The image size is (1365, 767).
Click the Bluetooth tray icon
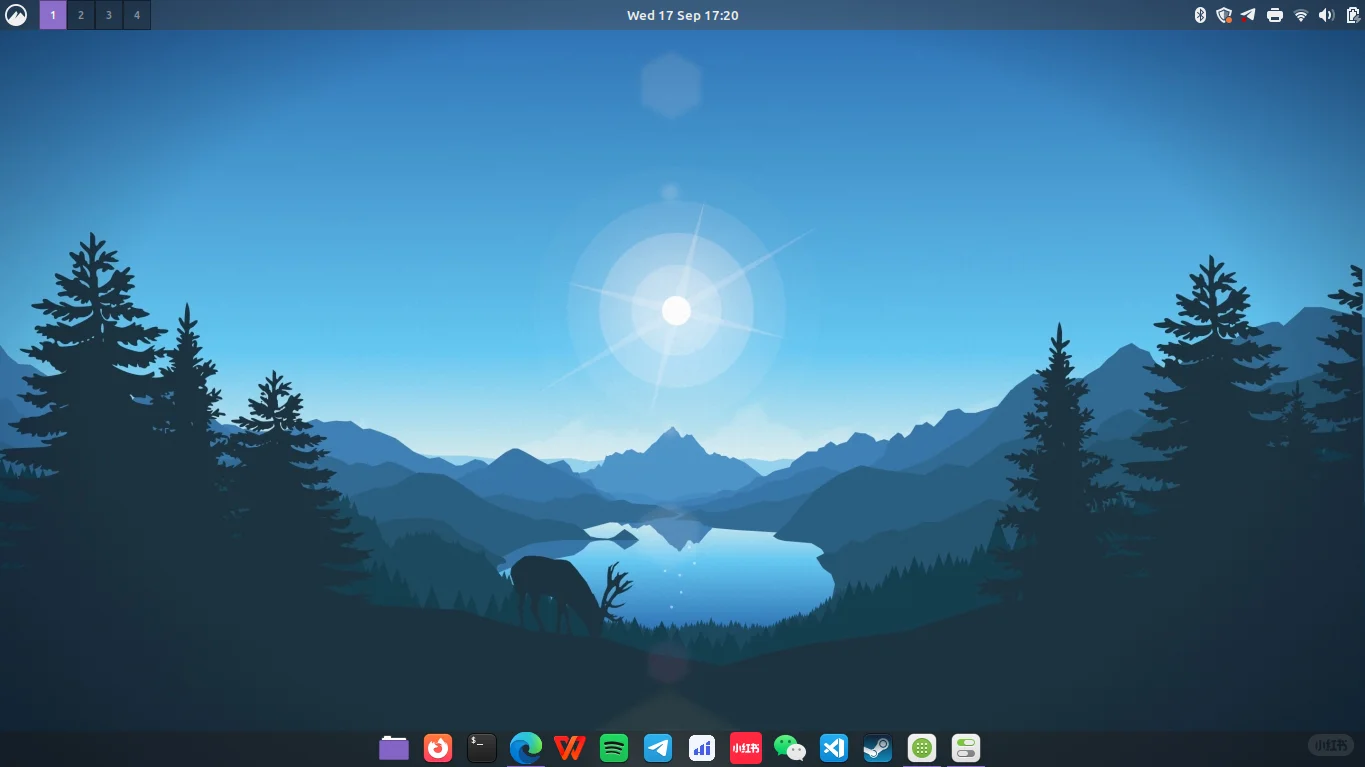[1199, 15]
